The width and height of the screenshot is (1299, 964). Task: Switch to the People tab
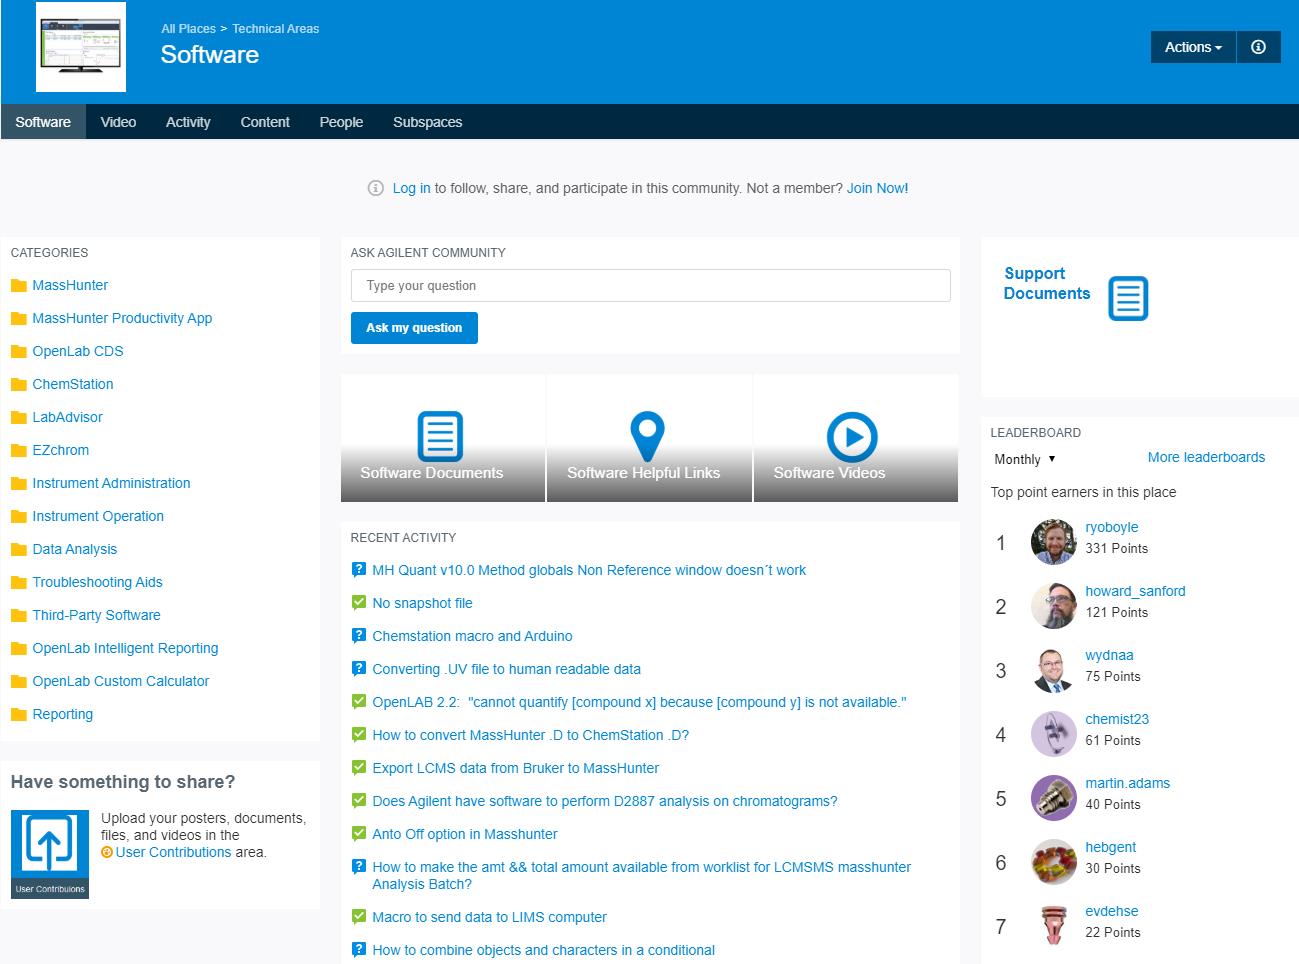pos(341,122)
